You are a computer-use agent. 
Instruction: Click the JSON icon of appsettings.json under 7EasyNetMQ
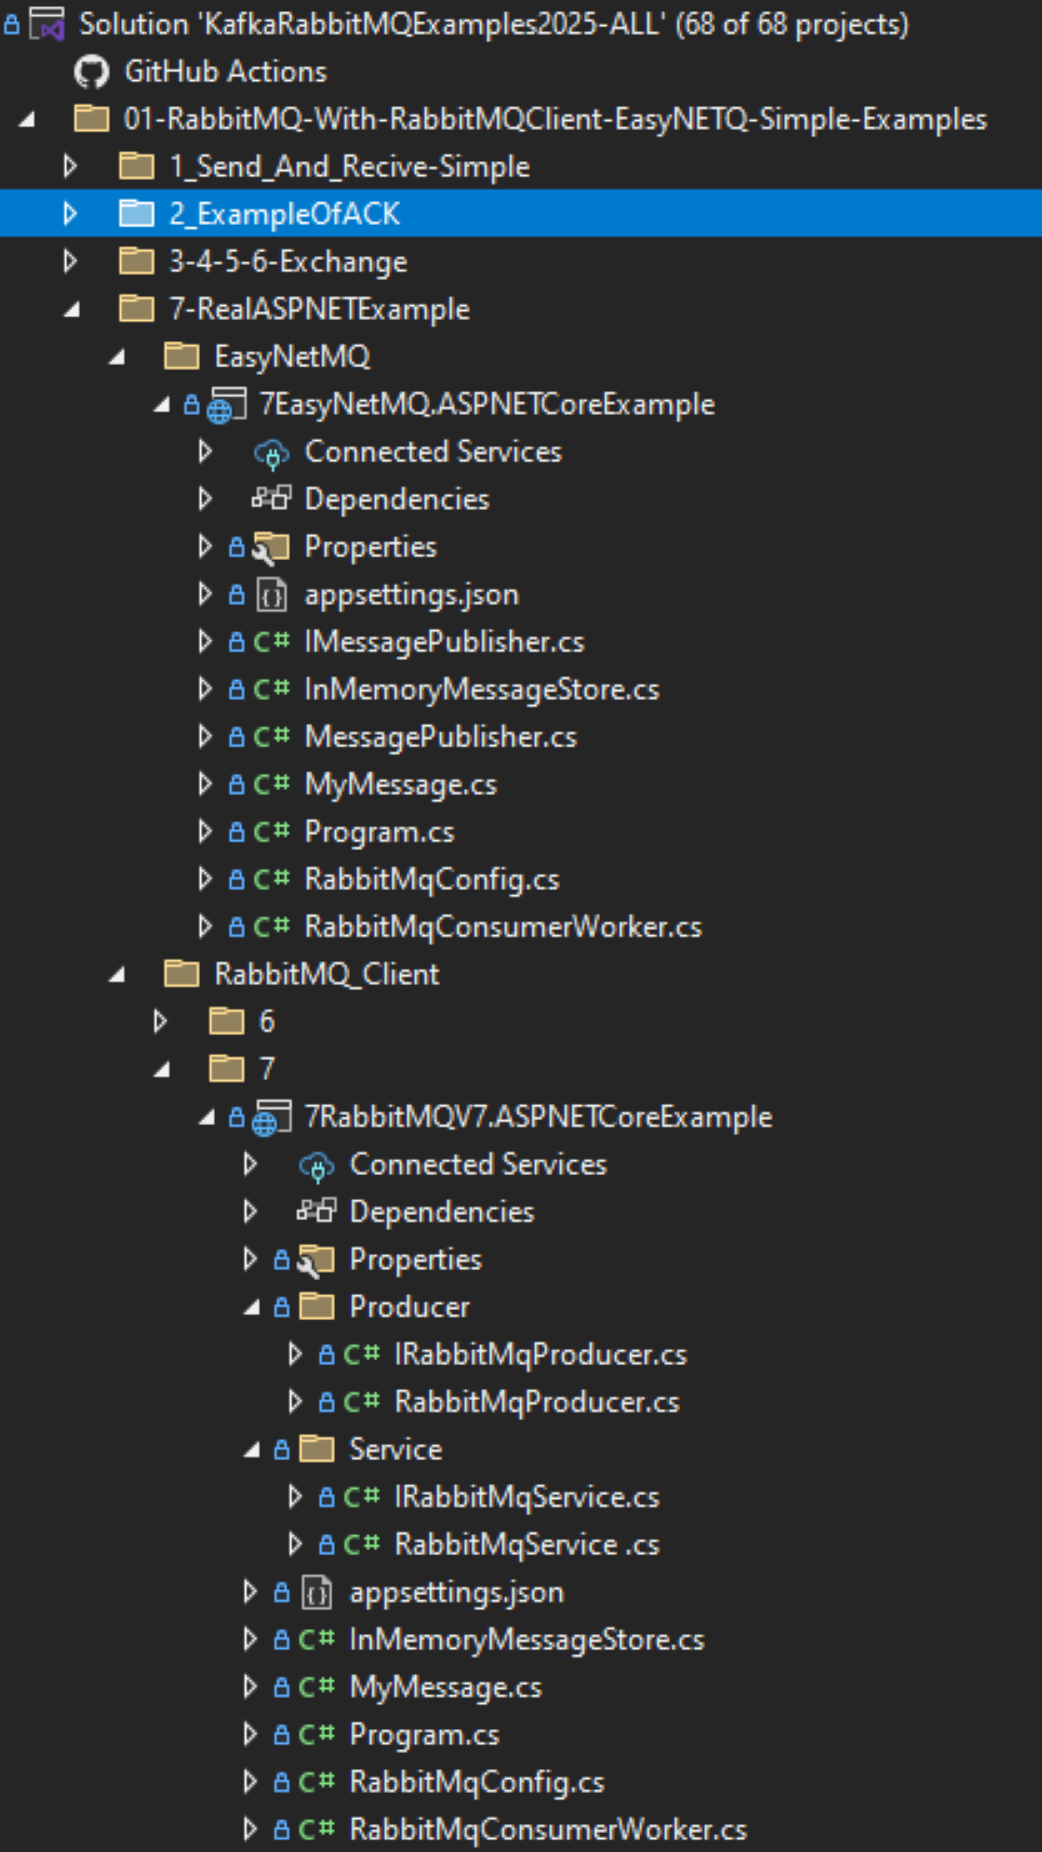271,595
